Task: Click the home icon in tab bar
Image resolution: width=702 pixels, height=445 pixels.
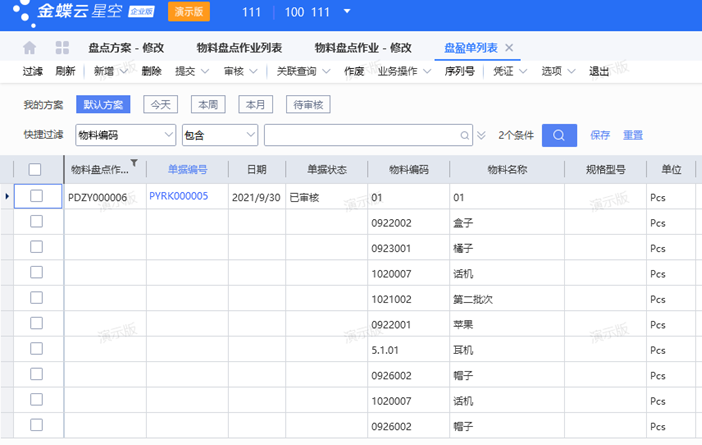Action: coord(30,48)
